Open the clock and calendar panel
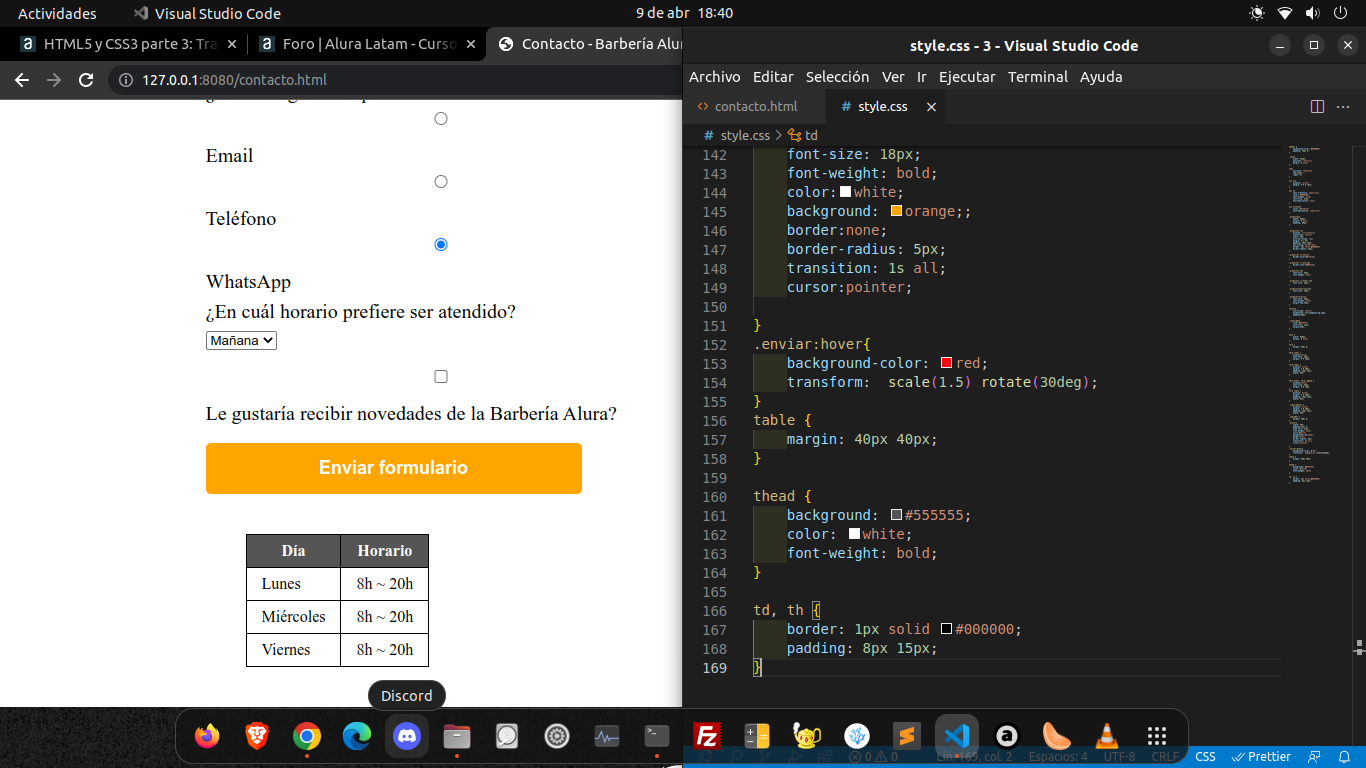Screen dimensions: 1366x768 pos(684,13)
